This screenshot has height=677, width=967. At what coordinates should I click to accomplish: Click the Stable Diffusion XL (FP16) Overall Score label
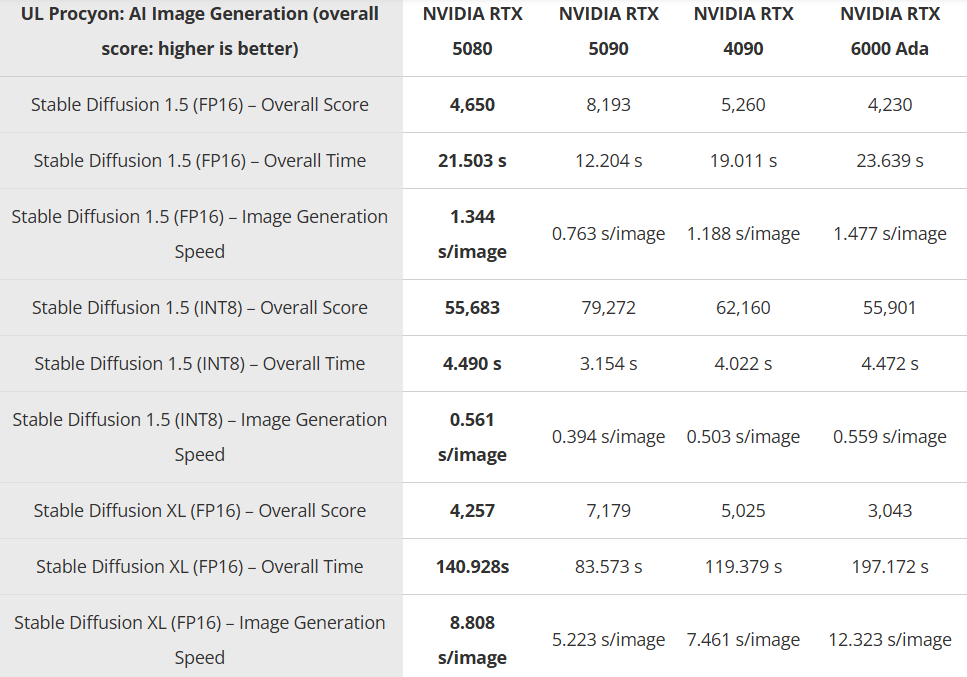pyautogui.click(x=200, y=511)
